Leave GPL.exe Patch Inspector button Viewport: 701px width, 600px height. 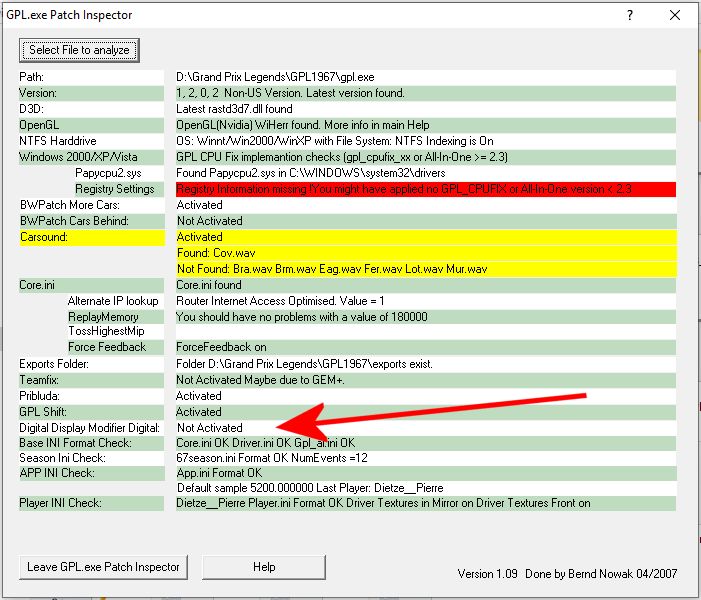pos(103,567)
